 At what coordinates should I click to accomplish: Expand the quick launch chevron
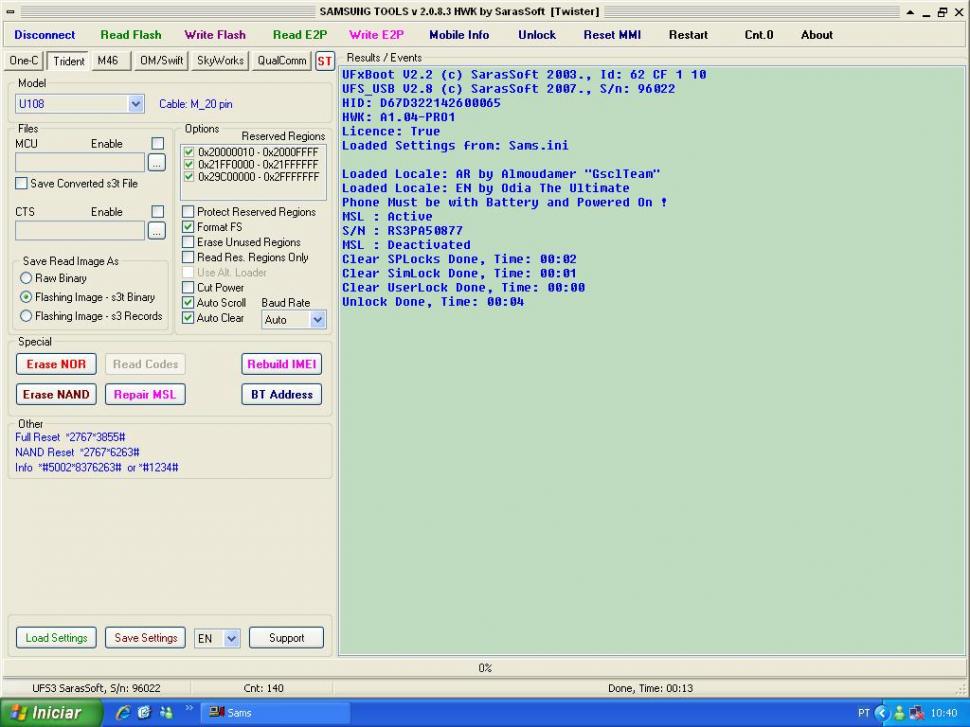(189, 708)
